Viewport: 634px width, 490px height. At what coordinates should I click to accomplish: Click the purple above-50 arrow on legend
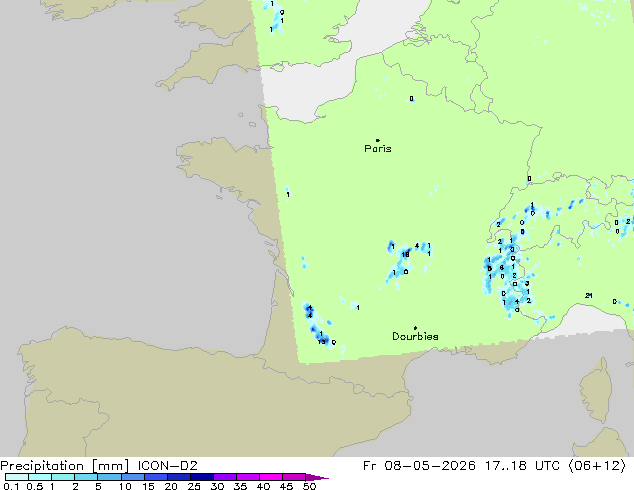pyautogui.click(x=317, y=477)
